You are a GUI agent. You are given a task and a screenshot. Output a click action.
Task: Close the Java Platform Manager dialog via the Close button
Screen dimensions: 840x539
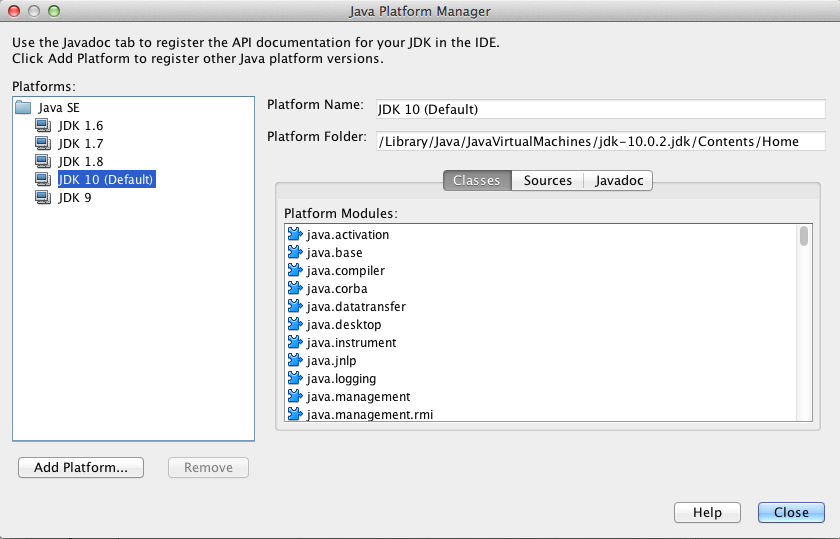tap(791, 512)
